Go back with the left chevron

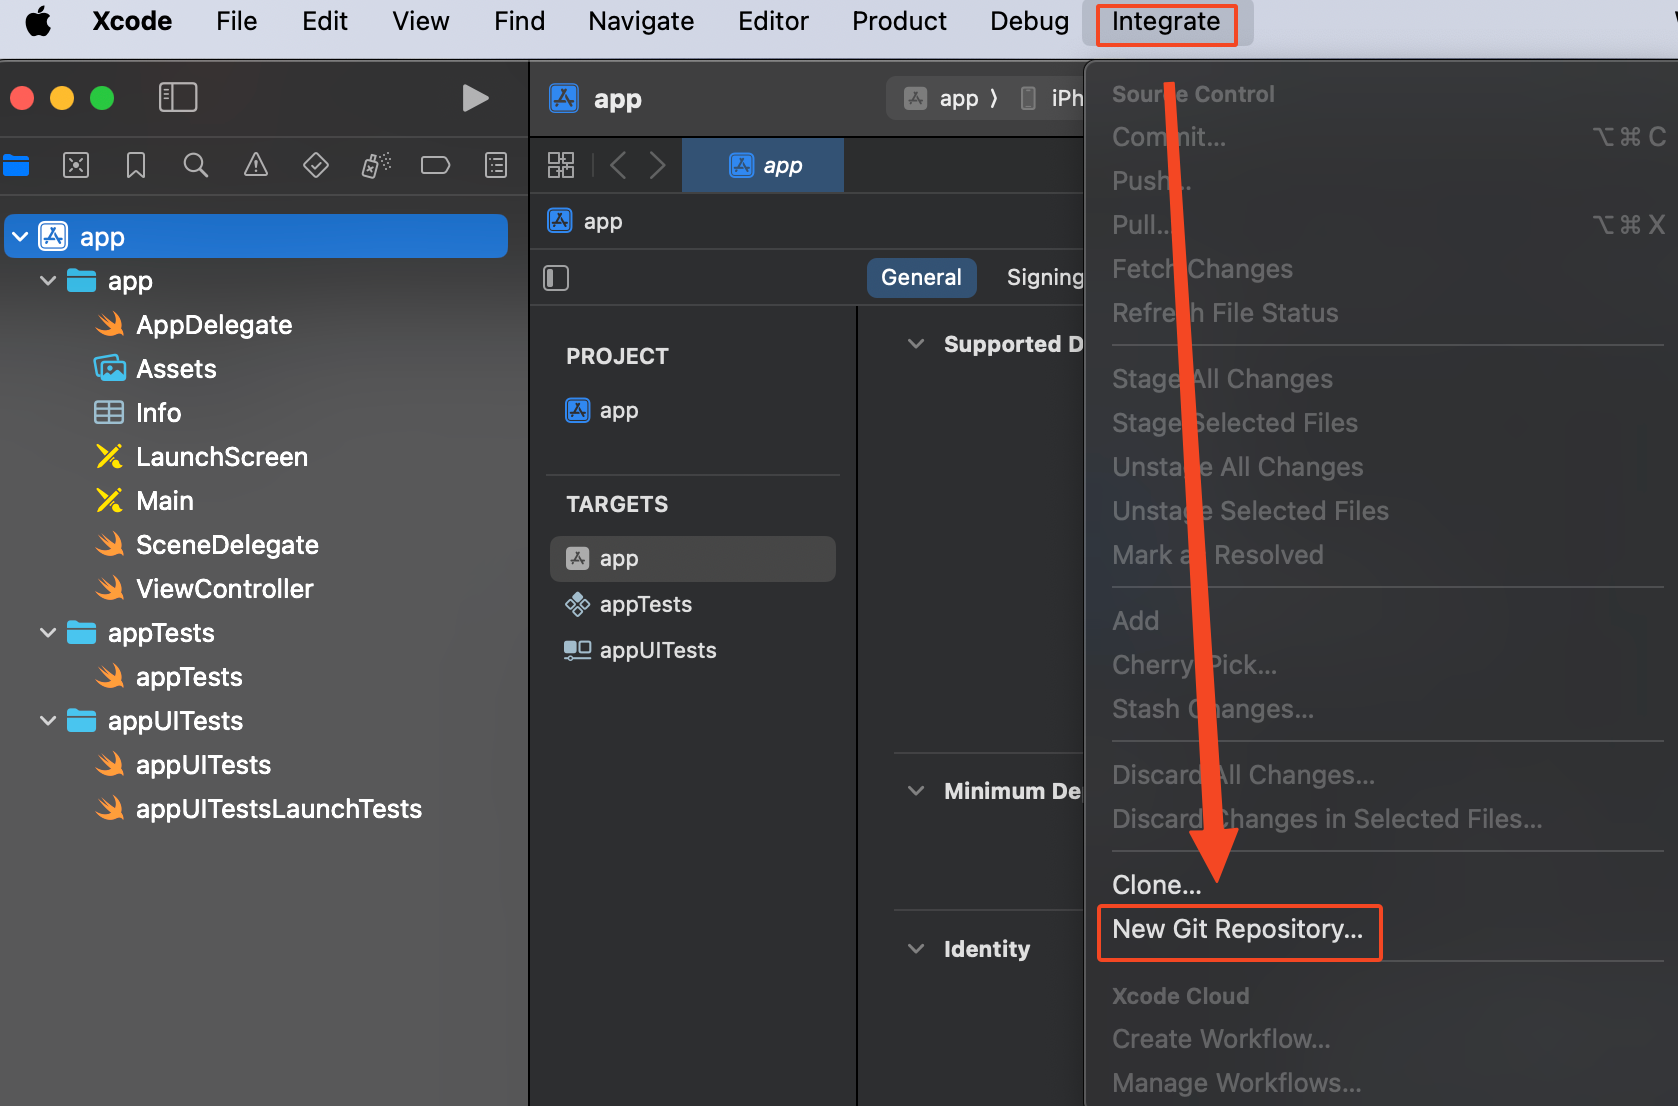tap(618, 165)
